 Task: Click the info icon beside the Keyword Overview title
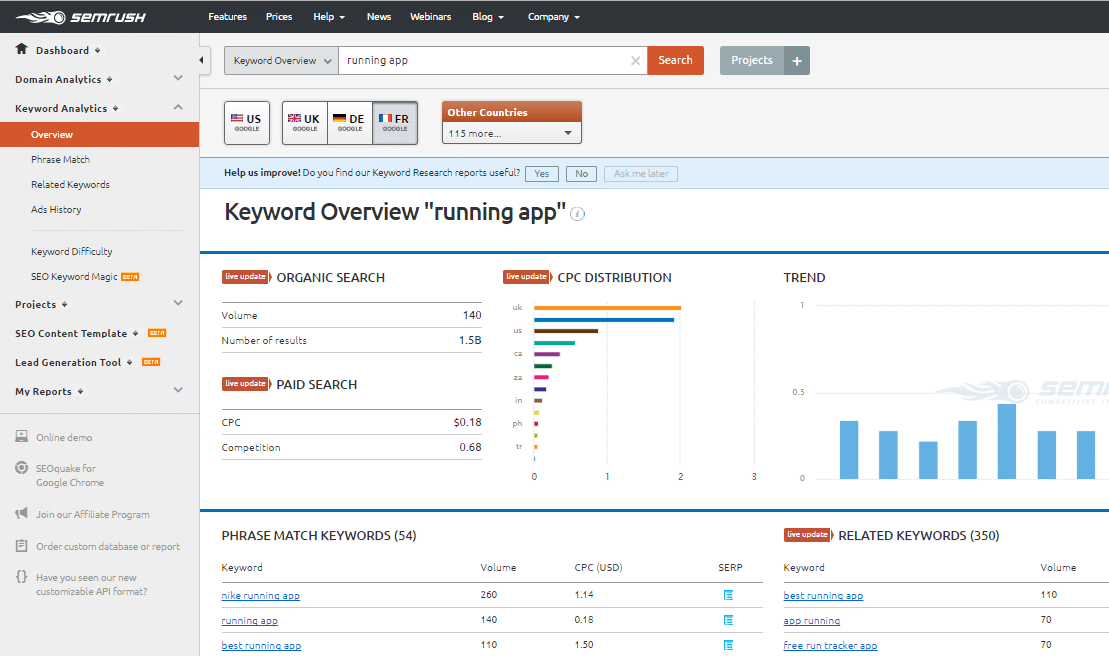coord(577,213)
